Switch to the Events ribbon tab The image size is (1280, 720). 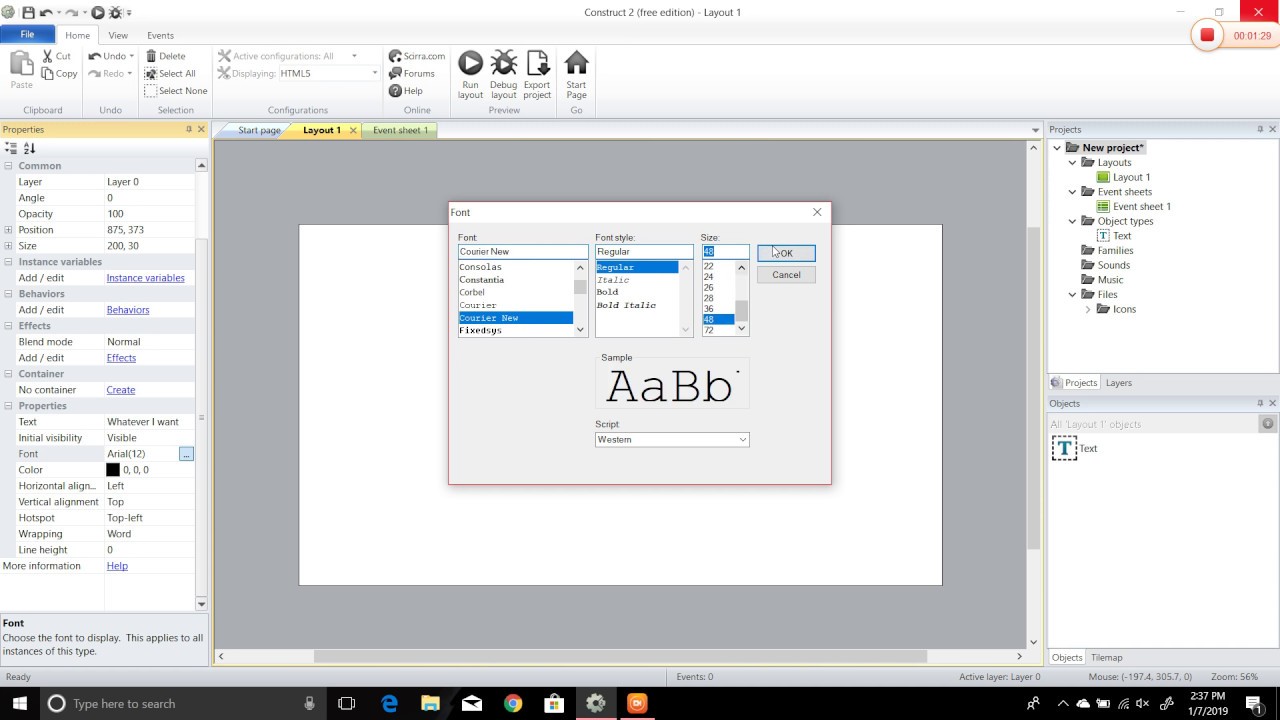pyautogui.click(x=160, y=35)
